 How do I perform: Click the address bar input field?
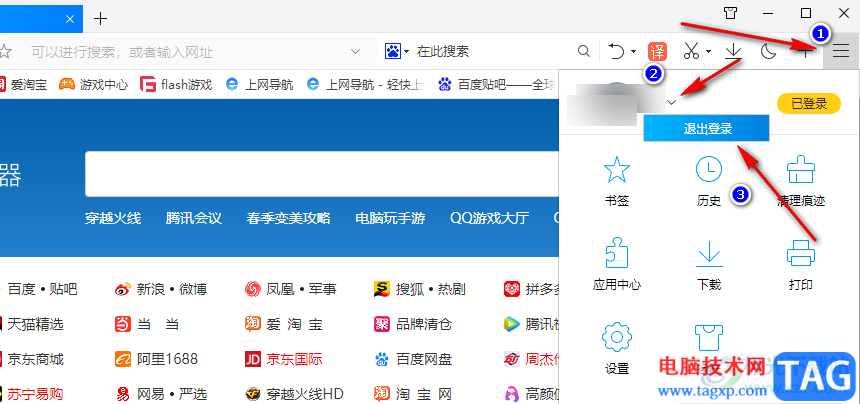pyautogui.click(x=186, y=52)
